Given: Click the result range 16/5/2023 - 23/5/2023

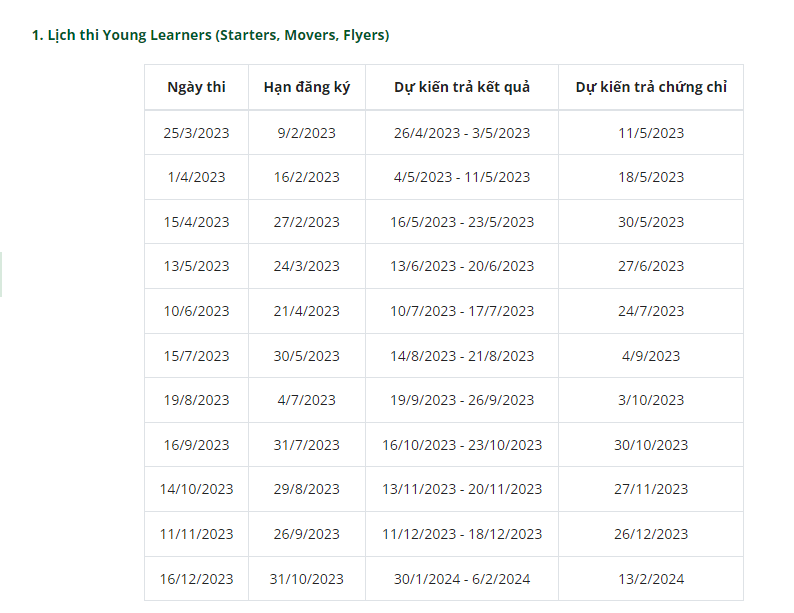Looking at the screenshot, I should pyautogui.click(x=462, y=222).
